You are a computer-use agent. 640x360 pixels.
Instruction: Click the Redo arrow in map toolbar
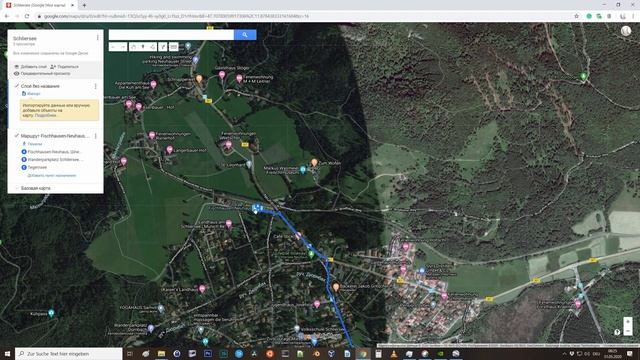pos(122,47)
